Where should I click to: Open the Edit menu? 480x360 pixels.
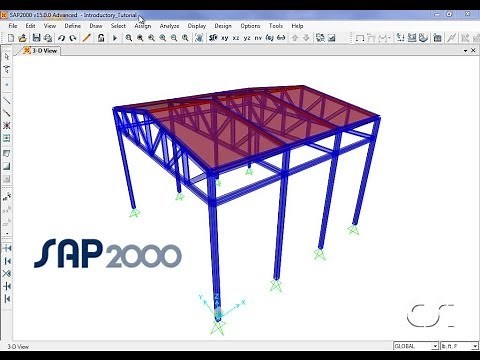click(x=30, y=26)
